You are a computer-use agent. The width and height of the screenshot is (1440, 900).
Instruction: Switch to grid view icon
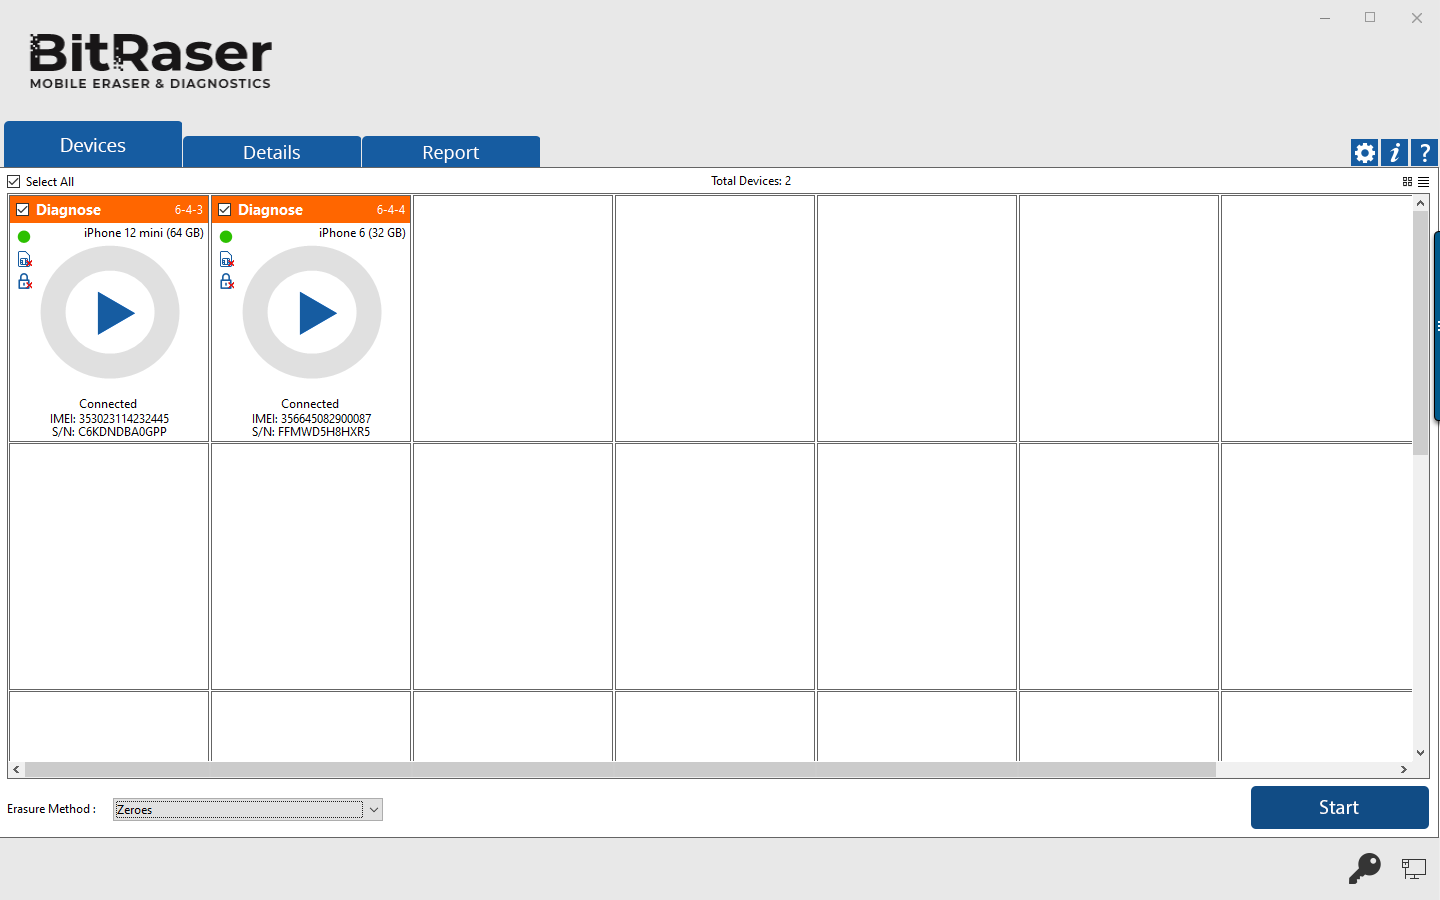(x=1407, y=182)
